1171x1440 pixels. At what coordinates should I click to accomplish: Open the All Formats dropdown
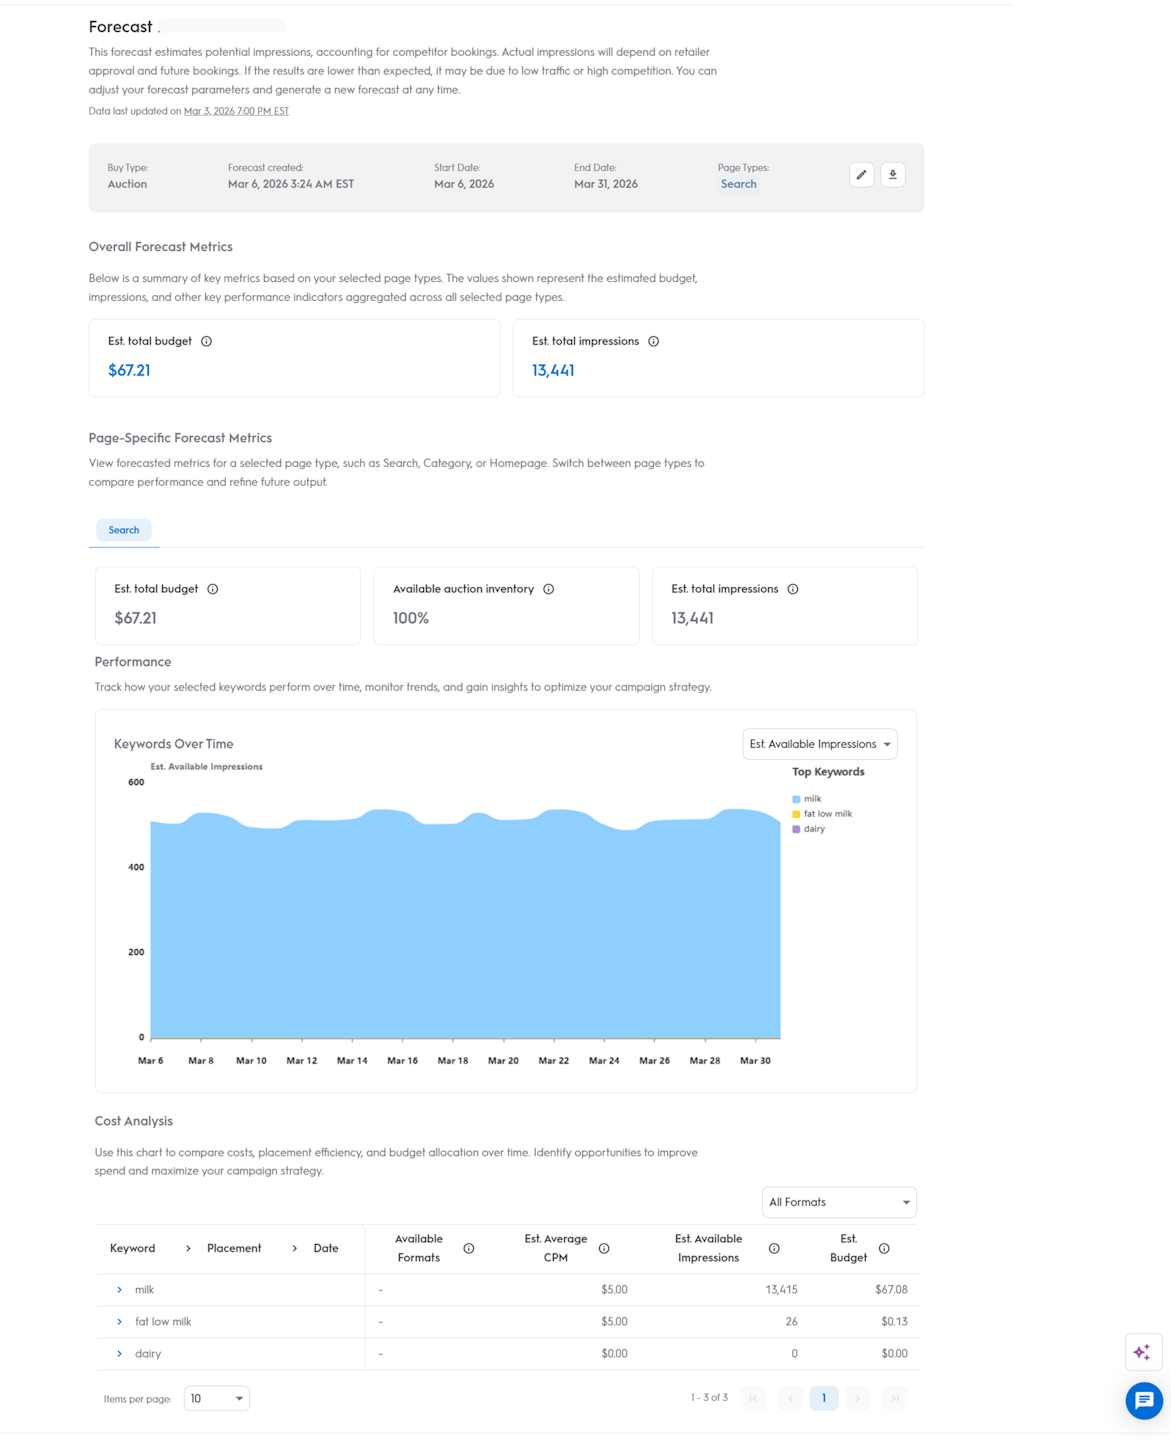[x=839, y=1203]
